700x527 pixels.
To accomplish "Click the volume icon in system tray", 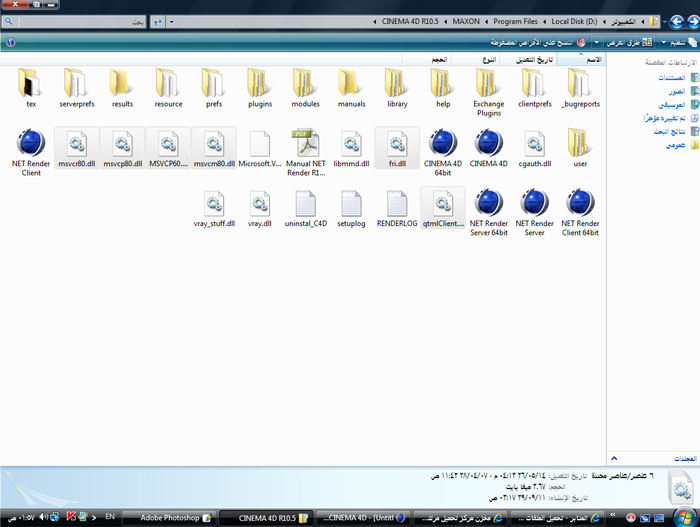I will coord(43,517).
